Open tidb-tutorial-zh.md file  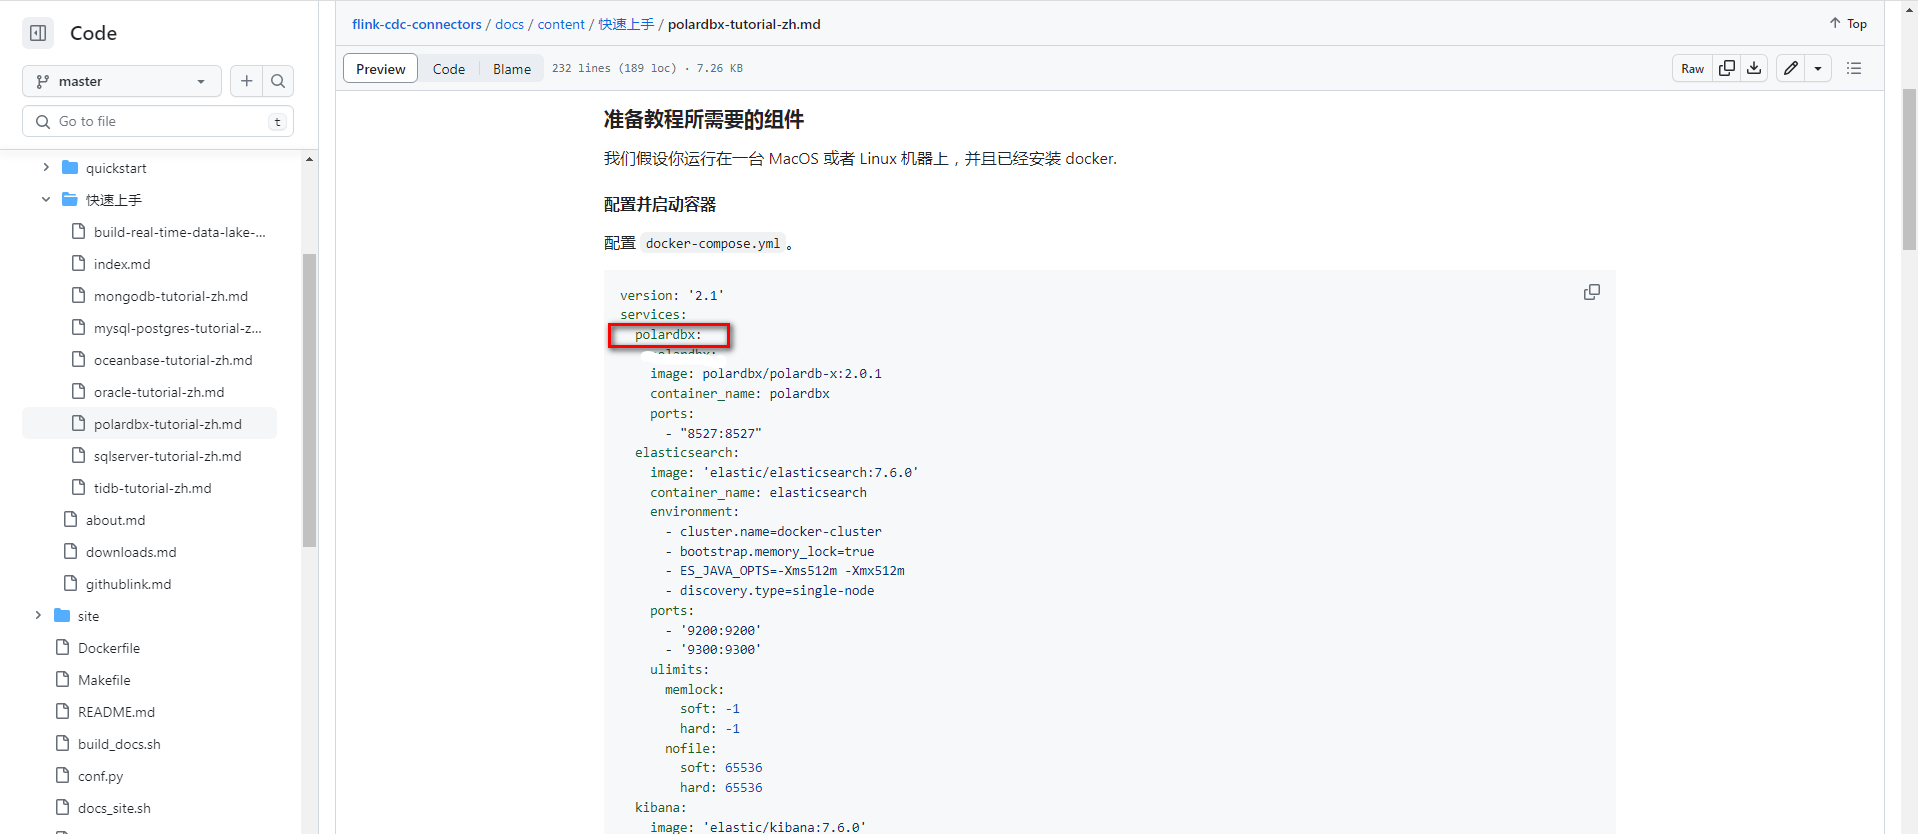coord(153,488)
